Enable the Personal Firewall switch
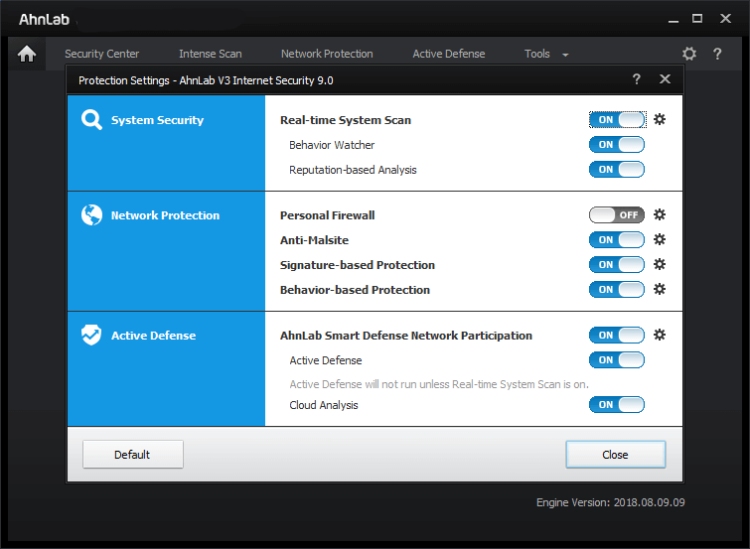The width and height of the screenshot is (750, 549). 617,215
